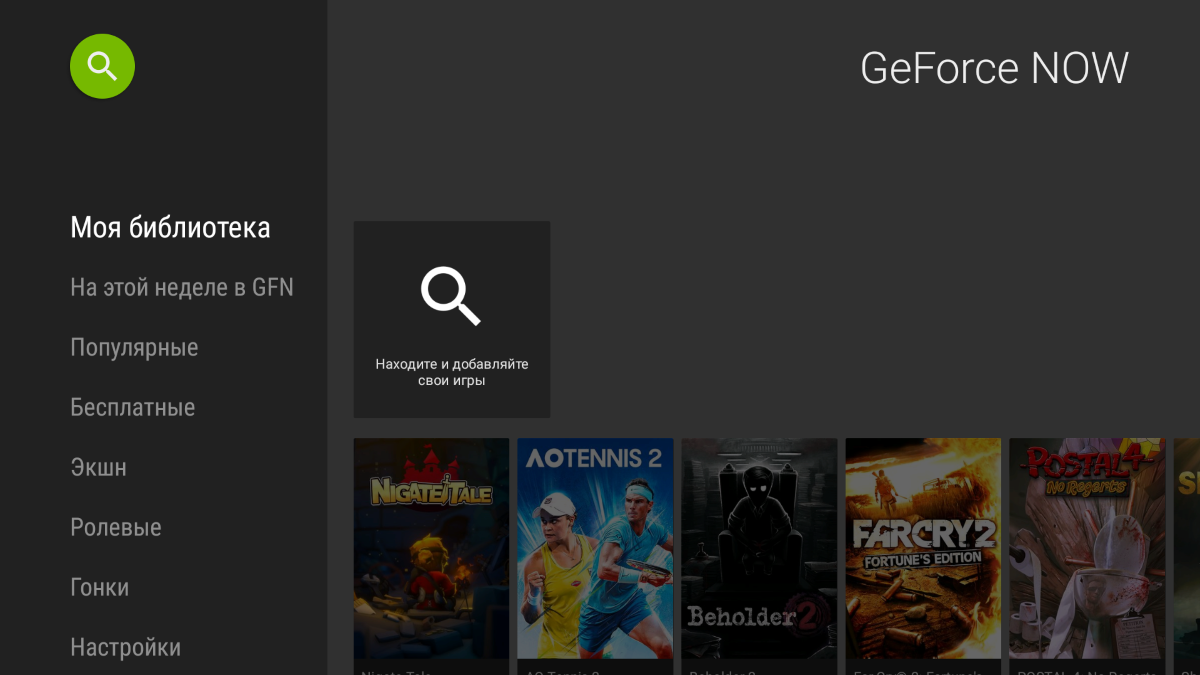Screen dimensions: 1200x675
Task: Open Настройки in the sidebar
Action: pyautogui.click(x=125, y=648)
